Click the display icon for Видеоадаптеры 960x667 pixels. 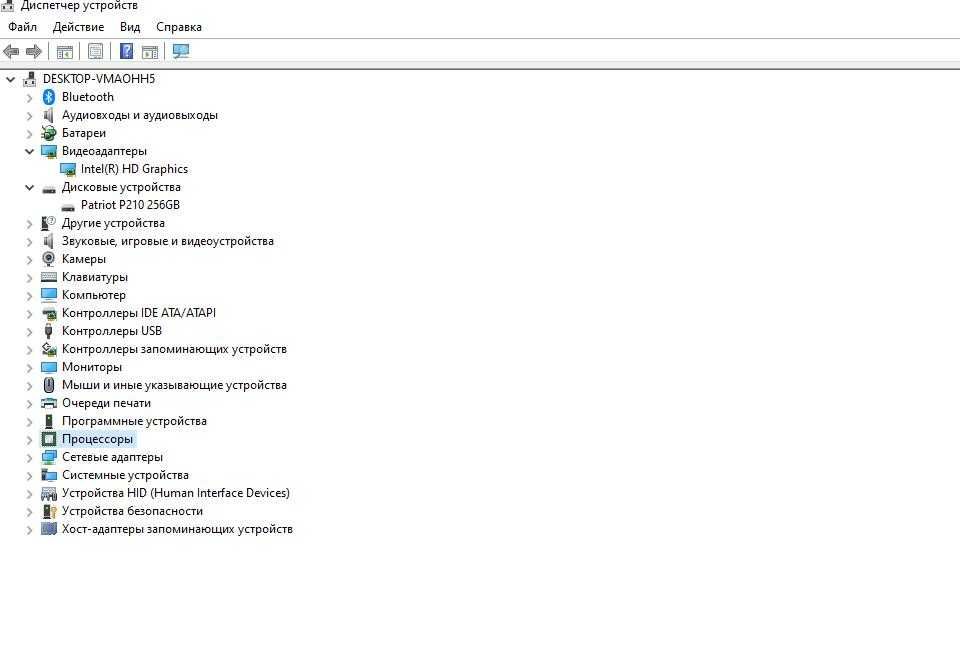[49, 151]
